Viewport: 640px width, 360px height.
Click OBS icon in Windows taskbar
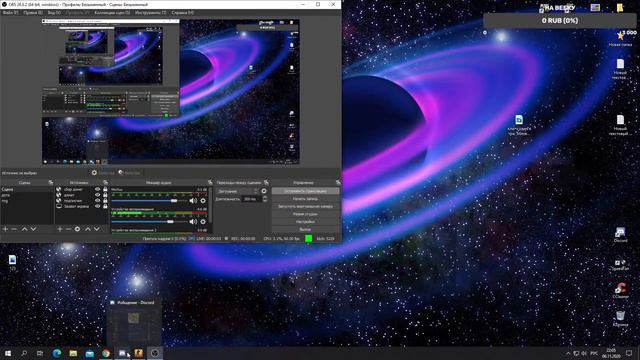click(155, 353)
